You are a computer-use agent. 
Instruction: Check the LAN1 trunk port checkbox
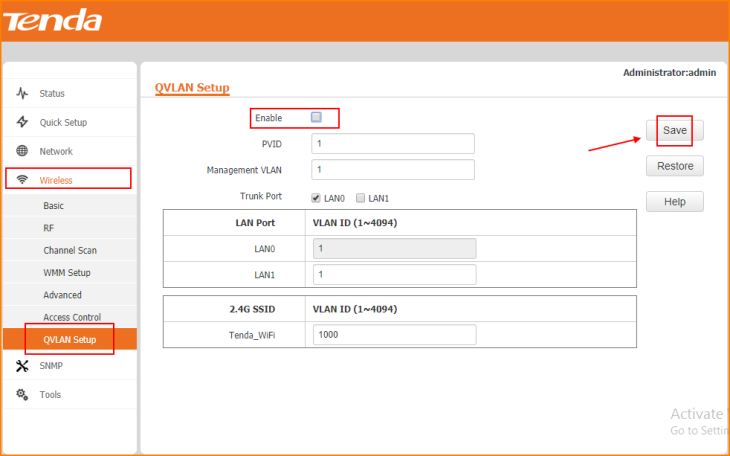[361, 198]
